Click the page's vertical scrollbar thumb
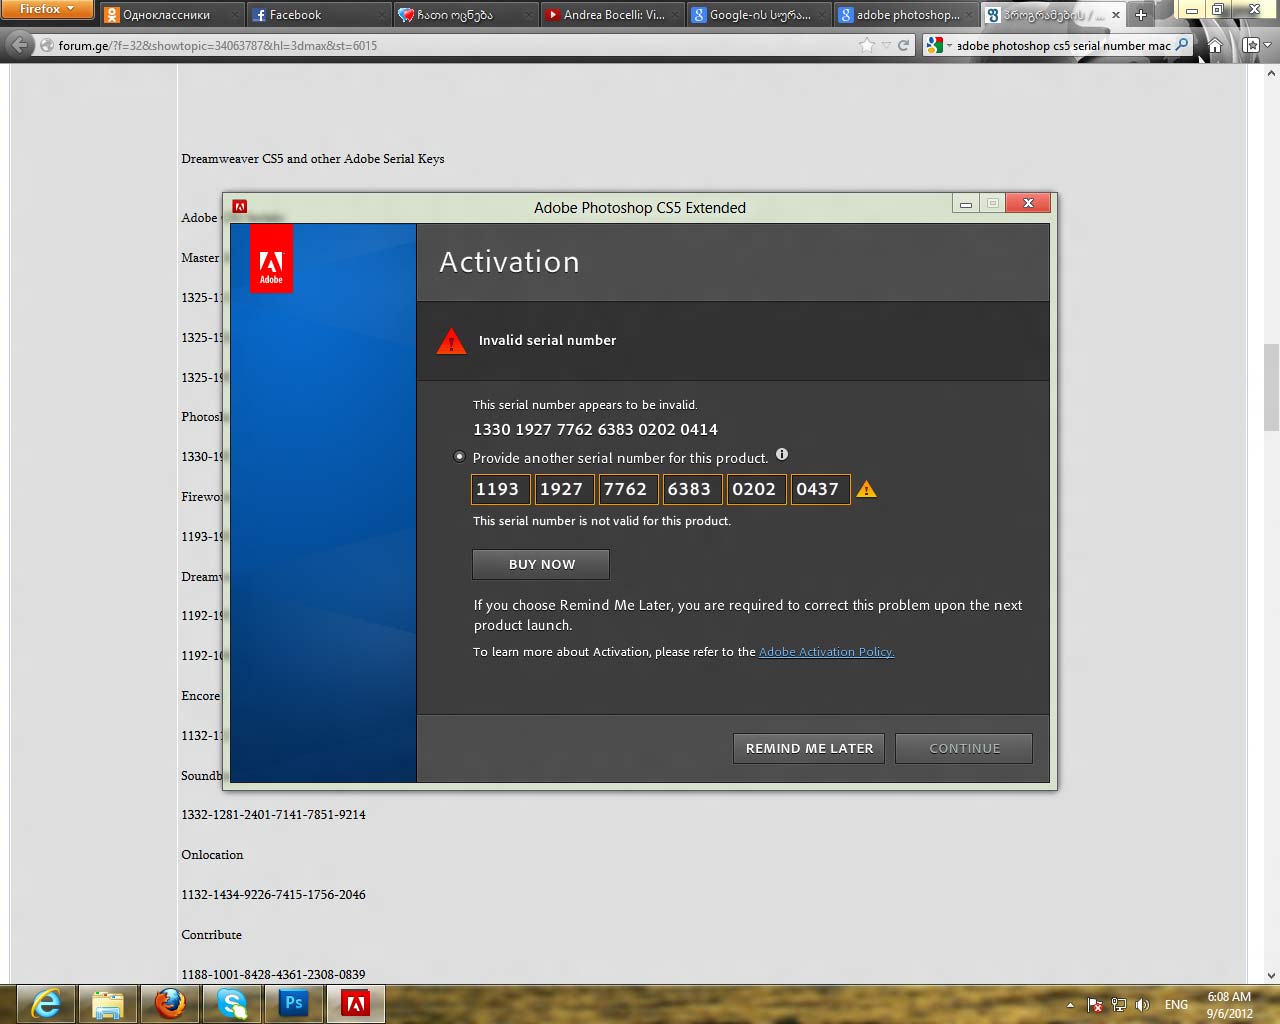The image size is (1280, 1024). pyautogui.click(x=1271, y=386)
